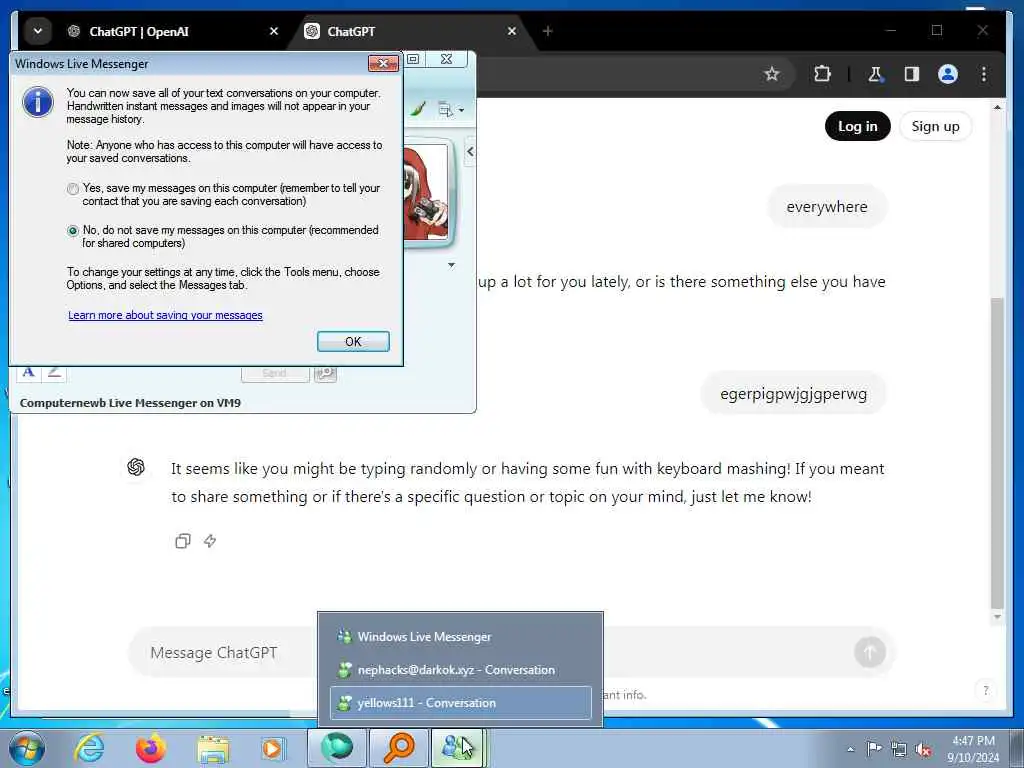
Task: Click the orange magnifier taskbar icon
Action: click(398, 748)
